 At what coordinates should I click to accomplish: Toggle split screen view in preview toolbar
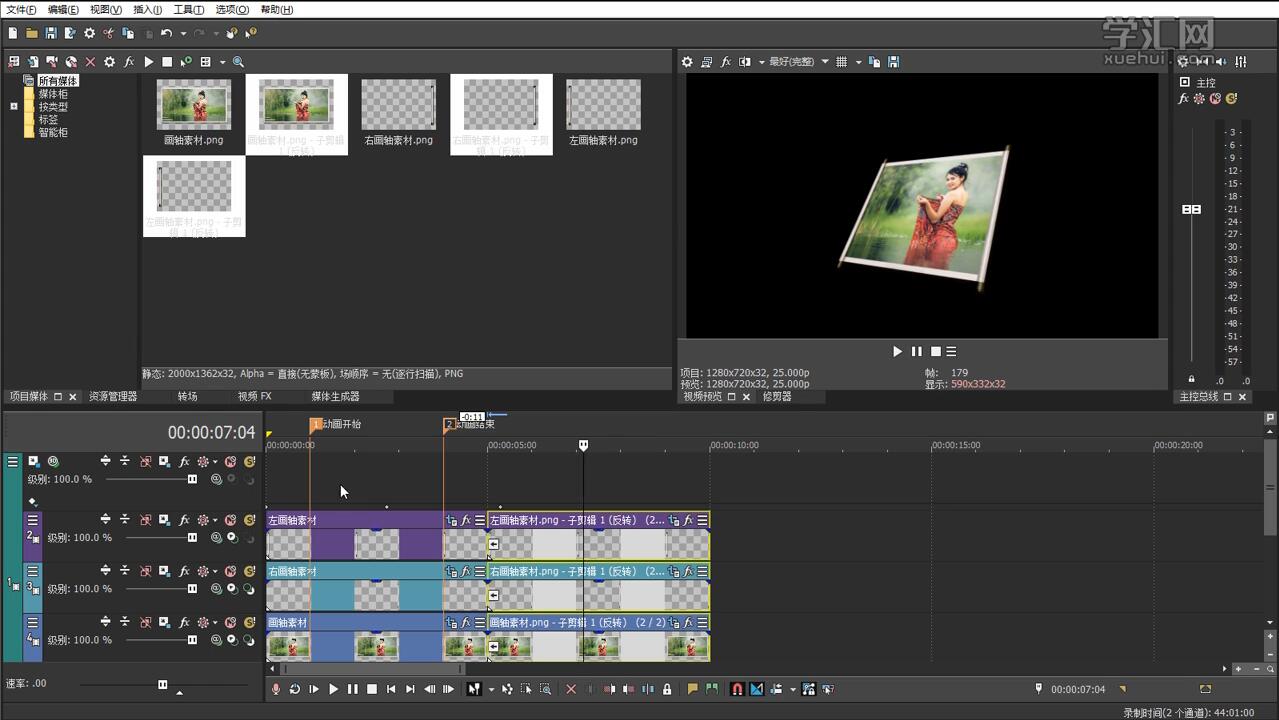[744, 62]
